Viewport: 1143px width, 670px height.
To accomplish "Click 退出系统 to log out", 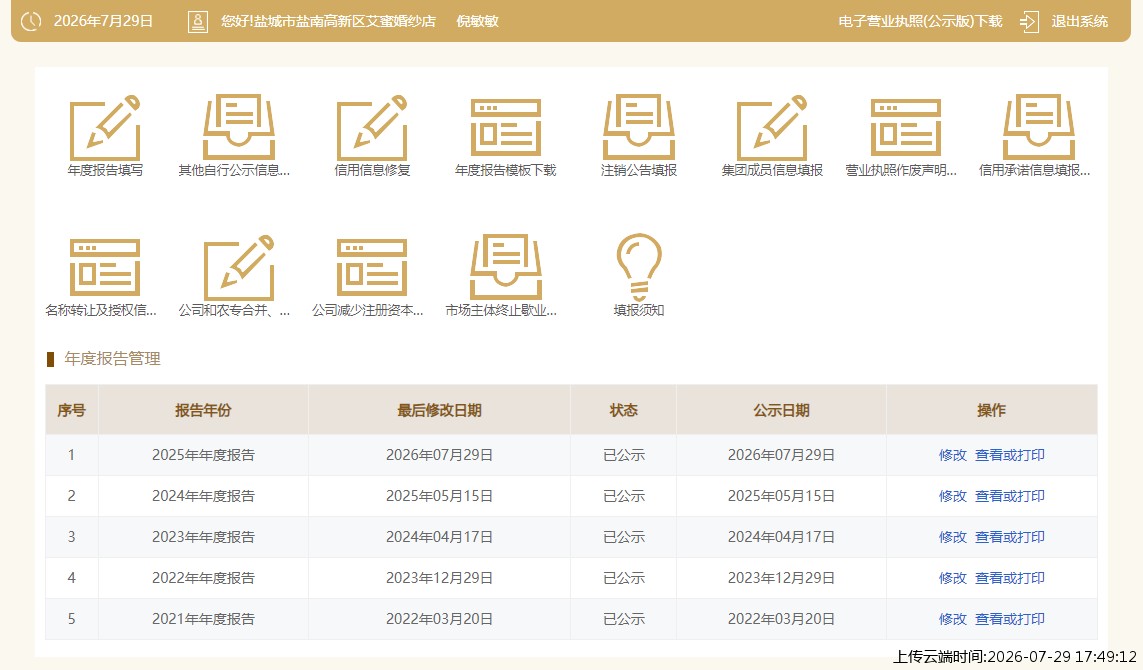I will pyautogui.click(x=1079, y=21).
